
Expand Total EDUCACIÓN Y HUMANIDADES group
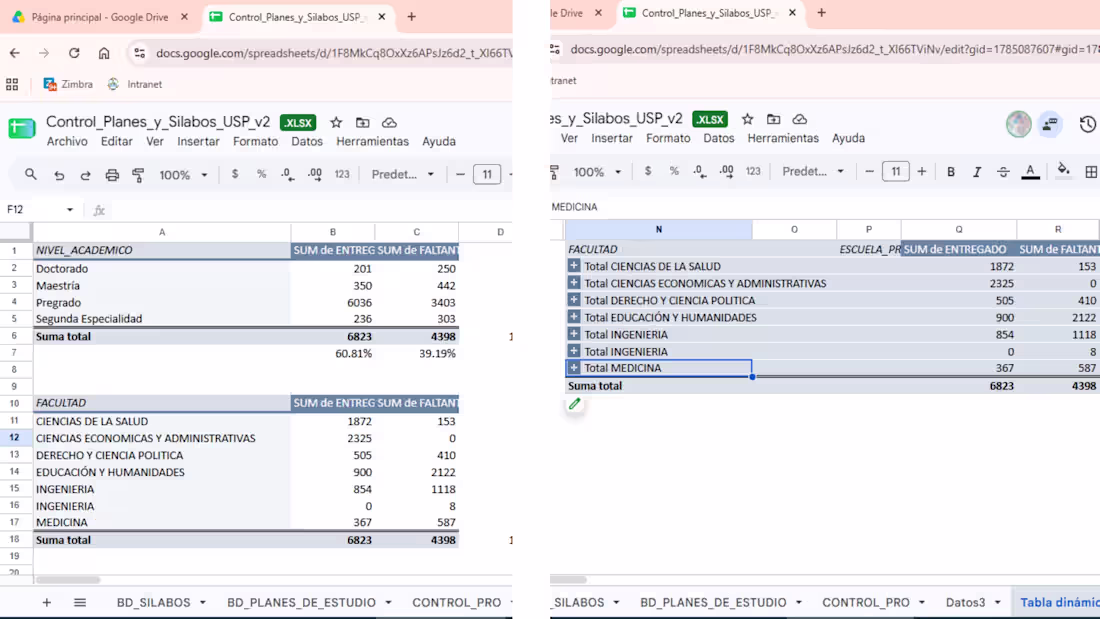pos(574,317)
